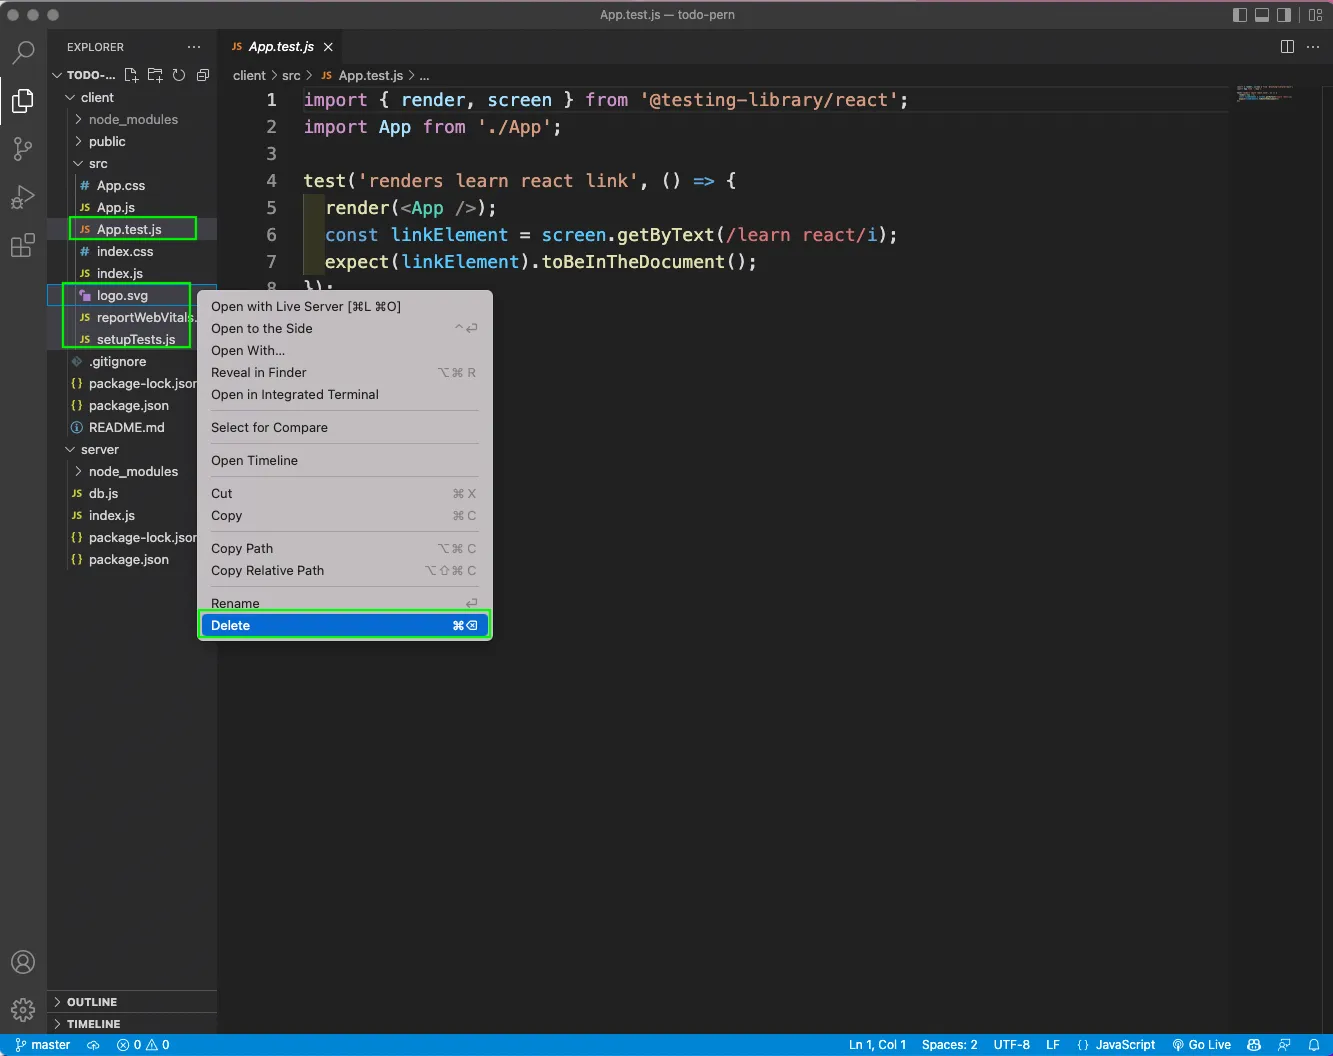1333x1056 pixels.
Task: Click Go Live in status bar
Action: pyautogui.click(x=1201, y=1045)
